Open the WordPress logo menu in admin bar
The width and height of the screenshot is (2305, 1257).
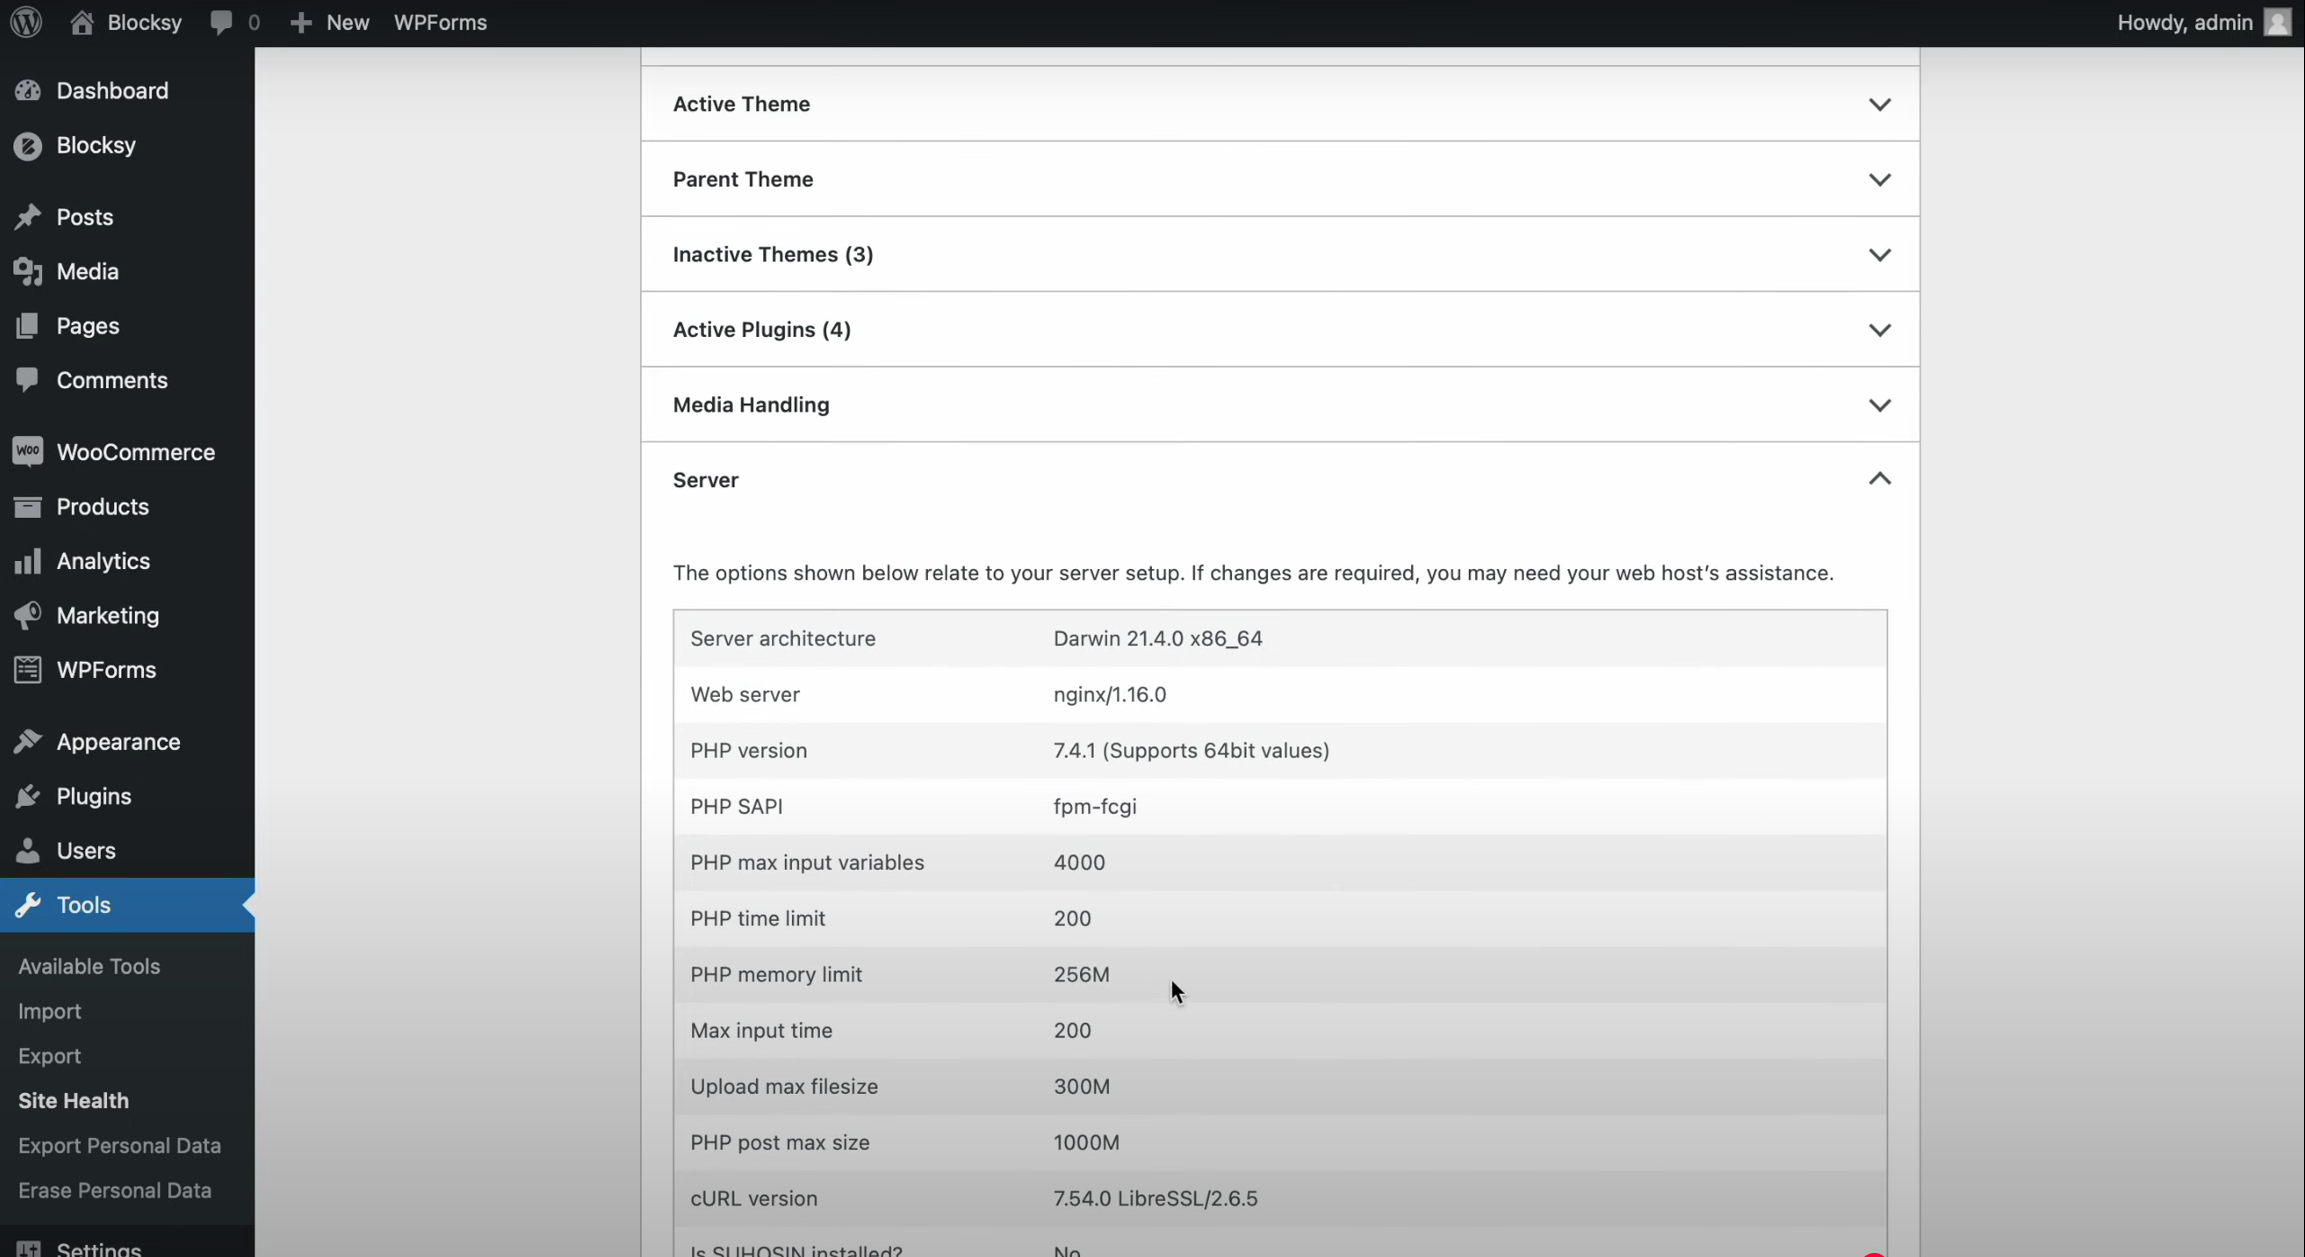point(25,21)
